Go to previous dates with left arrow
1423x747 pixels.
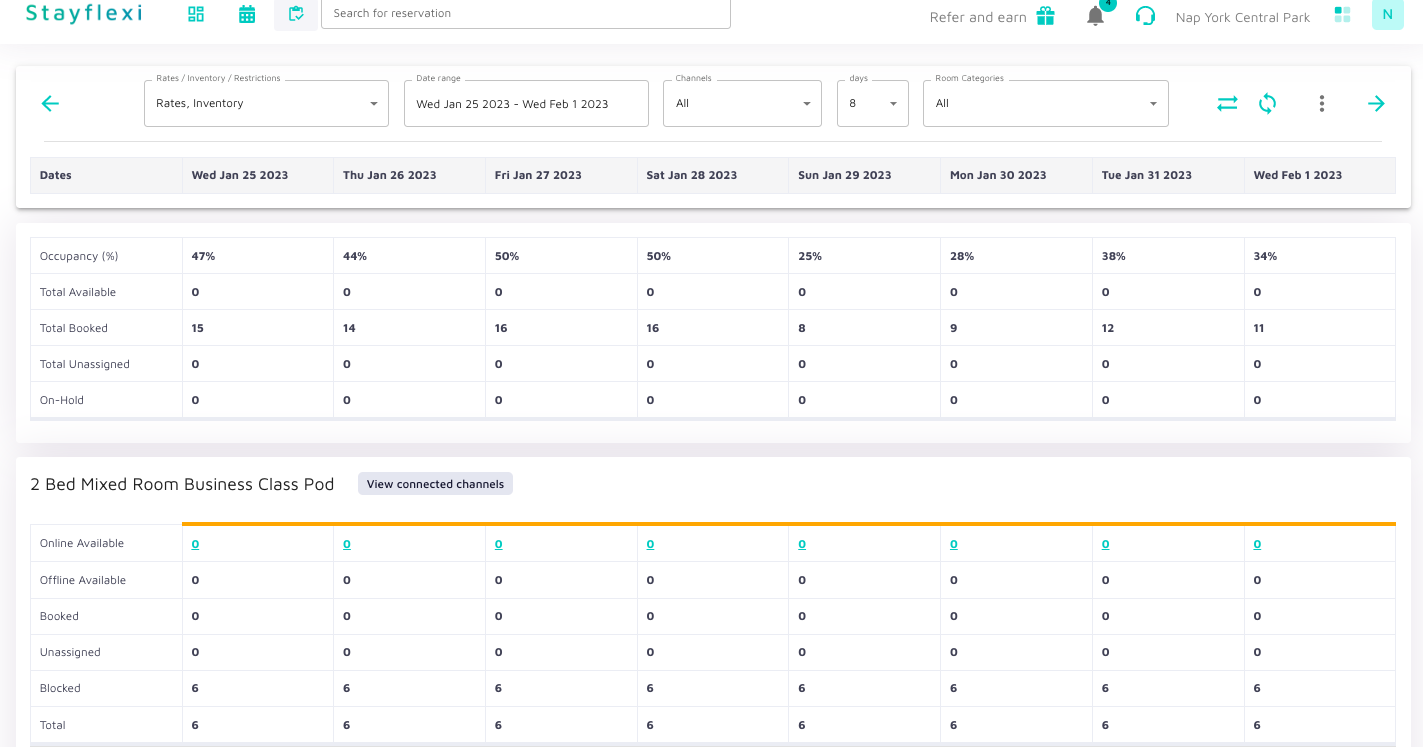pyautogui.click(x=50, y=103)
